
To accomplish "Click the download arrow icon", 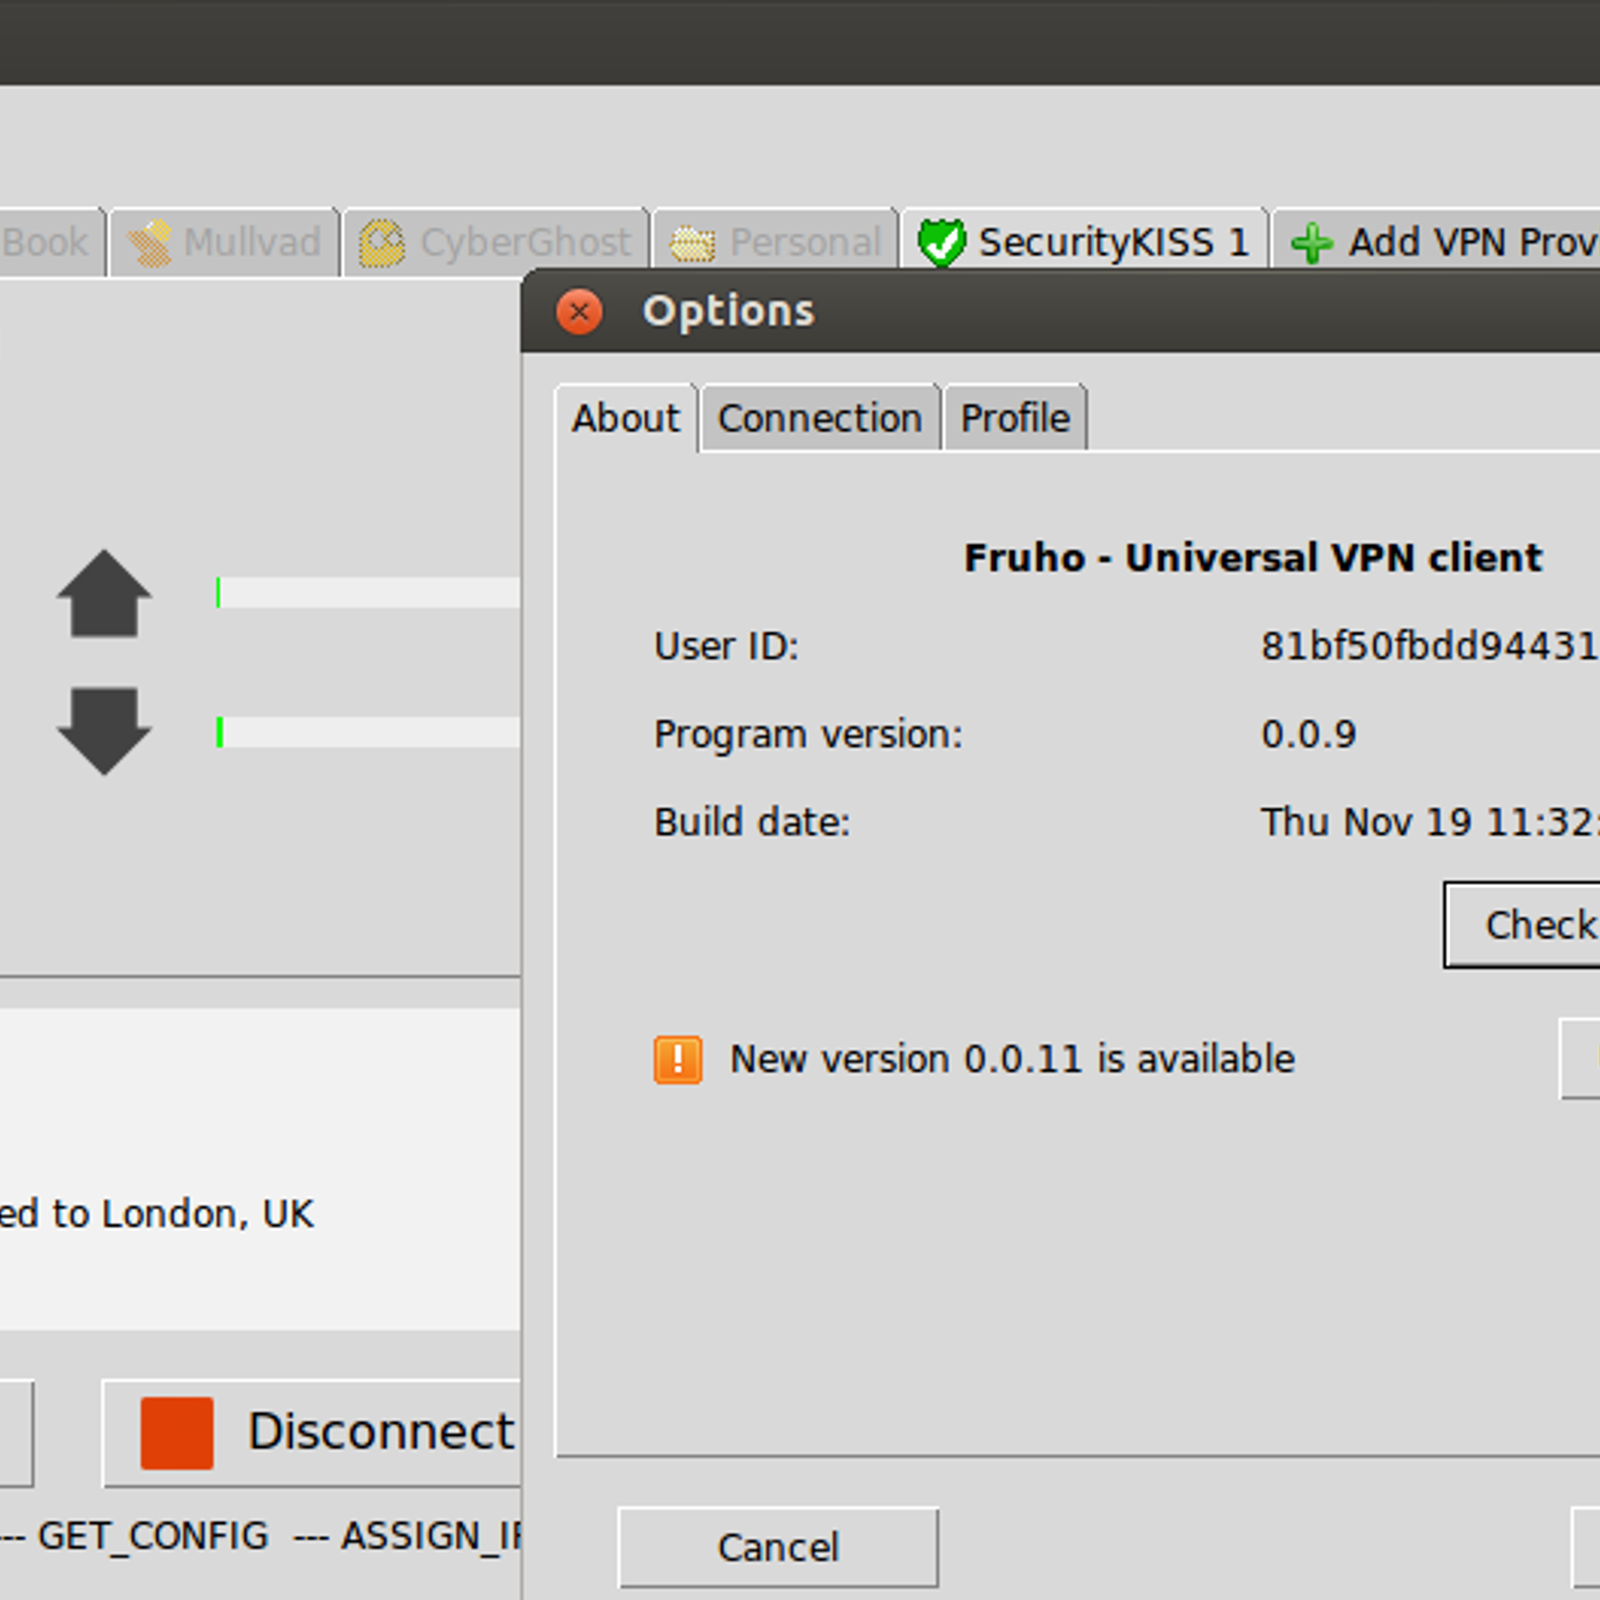I will pyautogui.click(x=104, y=731).
